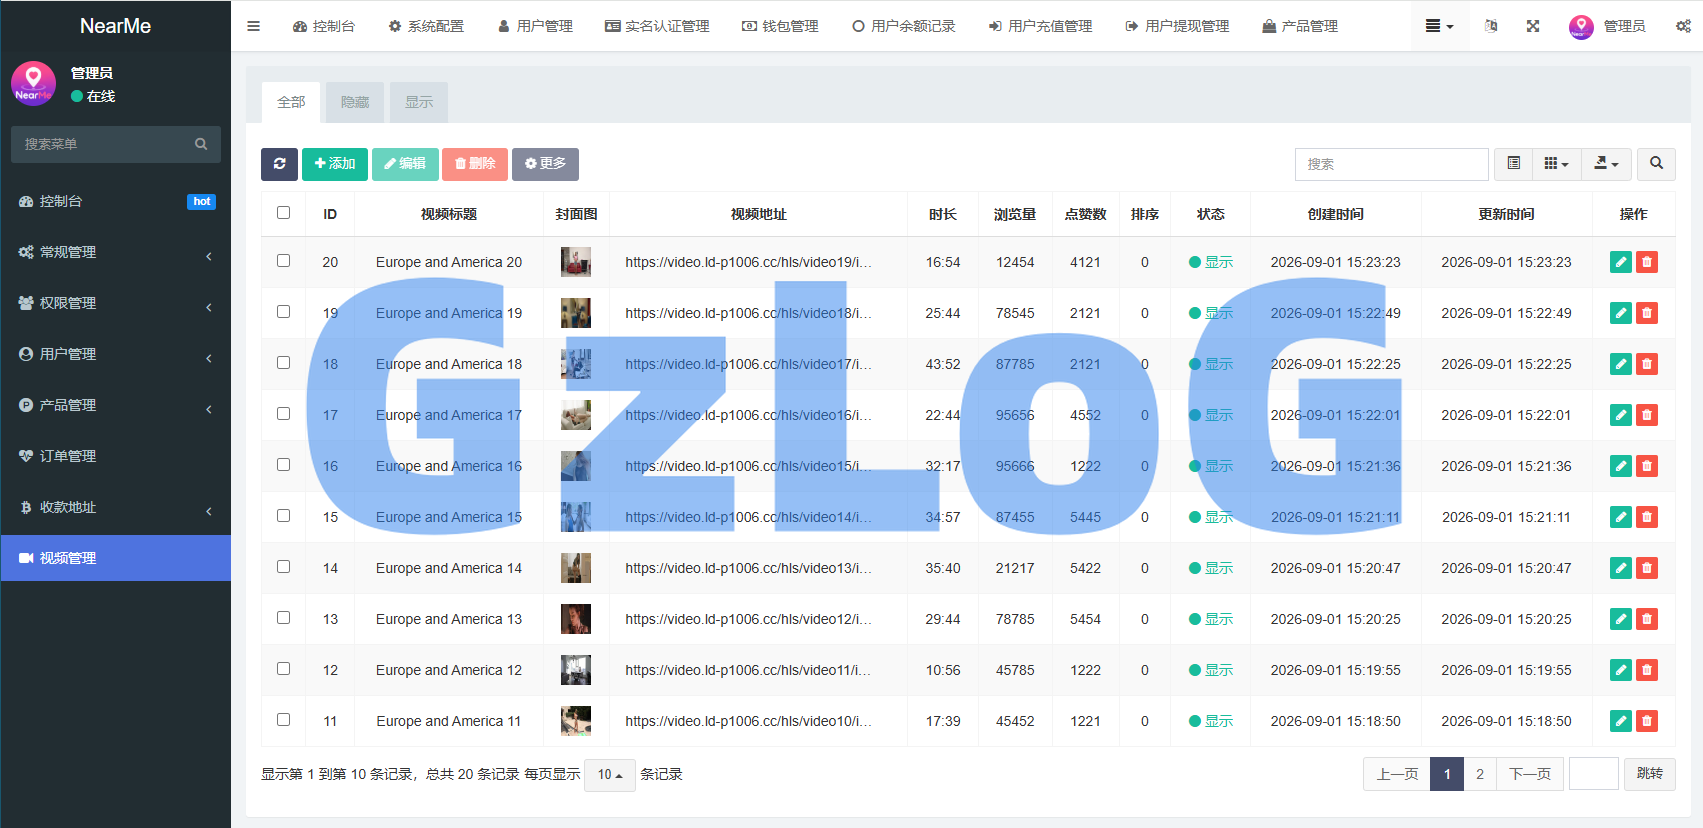Viewport: 1703px width, 828px height.
Task: Check the select-all checkbox in table header
Action: coord(284,213)
